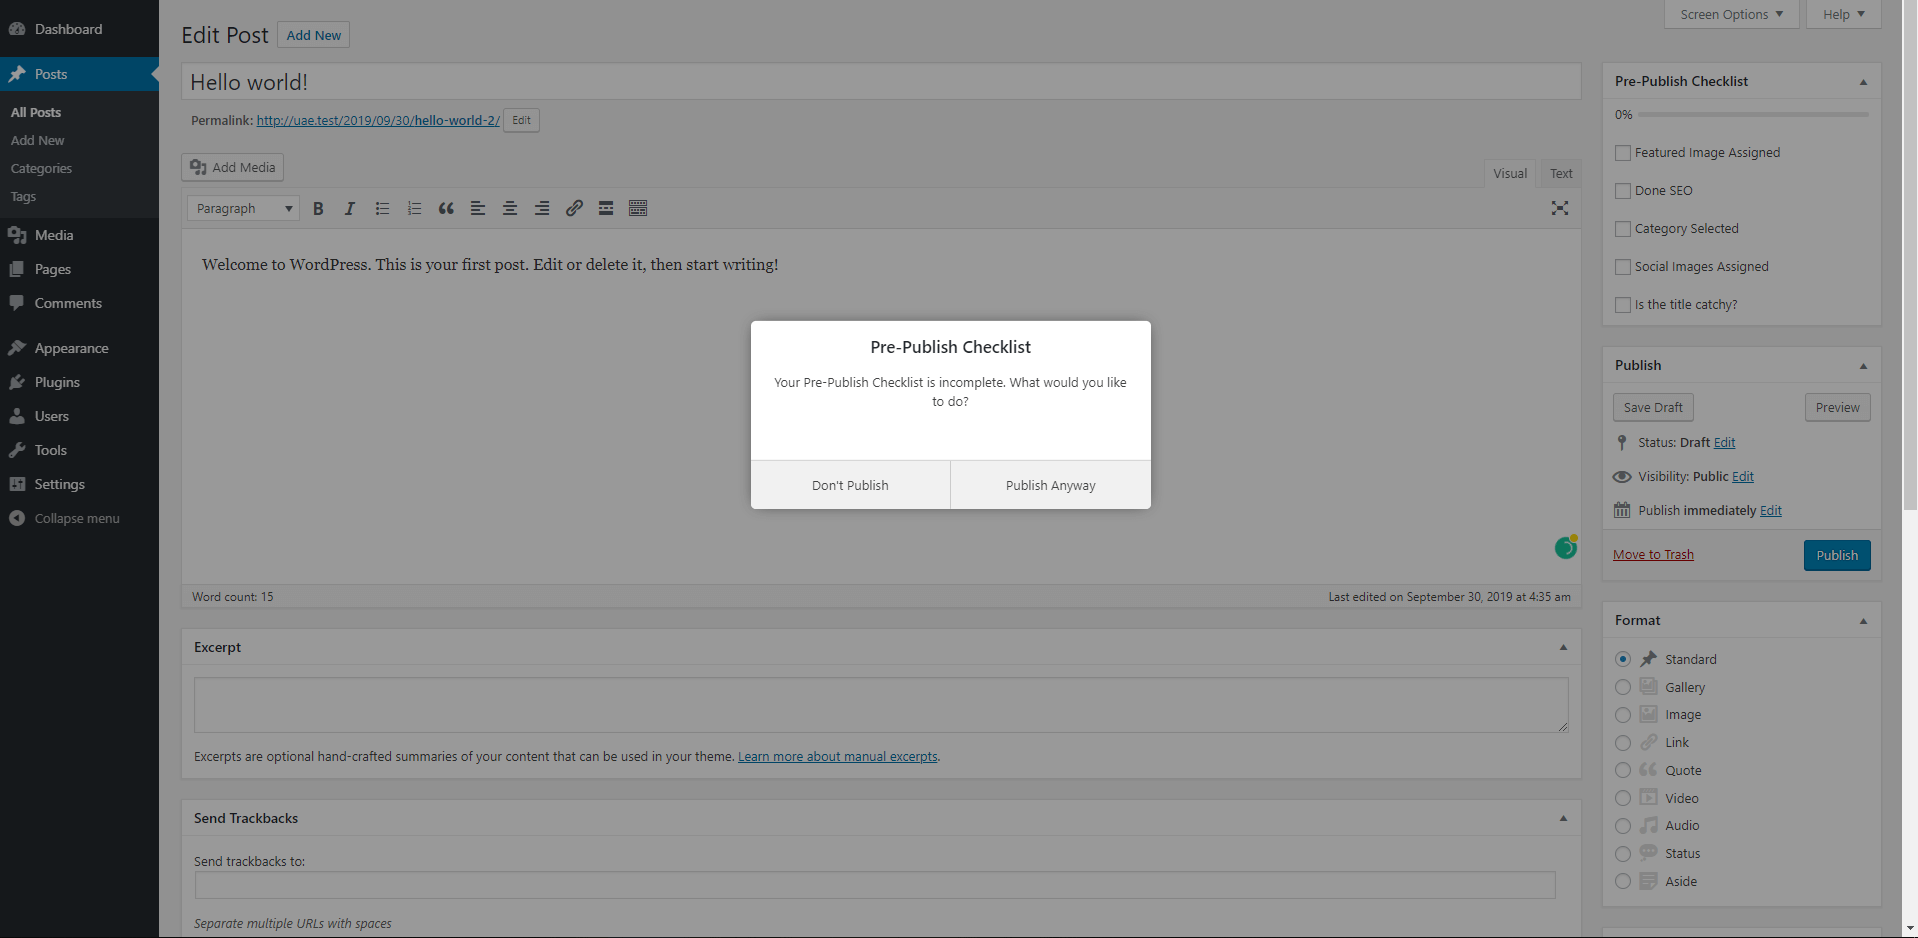
Task: Align text center
Action: point(510,208)
